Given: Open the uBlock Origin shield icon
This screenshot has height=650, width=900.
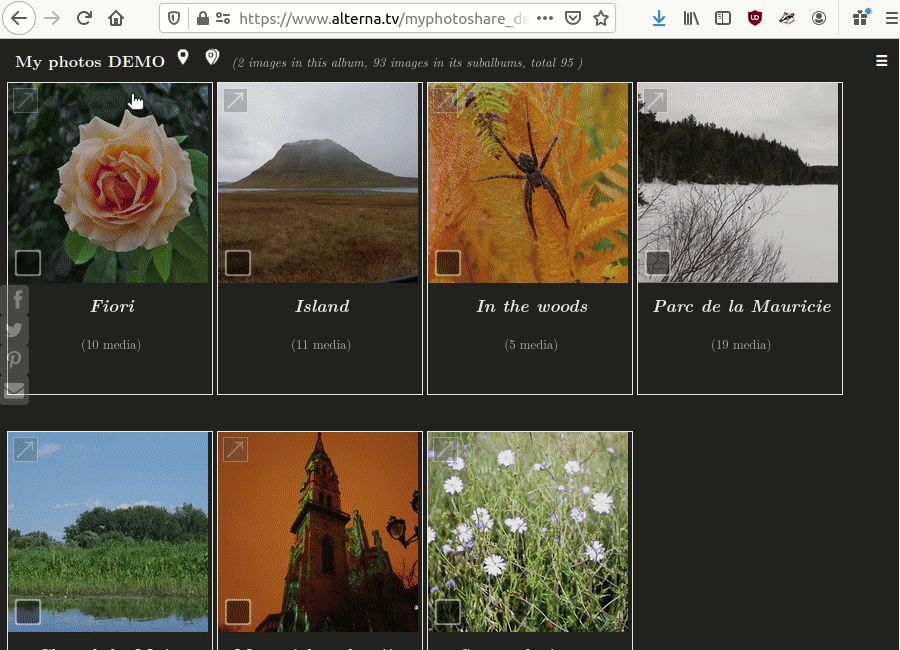Looking at the screenshot, I should pos(753,18).
